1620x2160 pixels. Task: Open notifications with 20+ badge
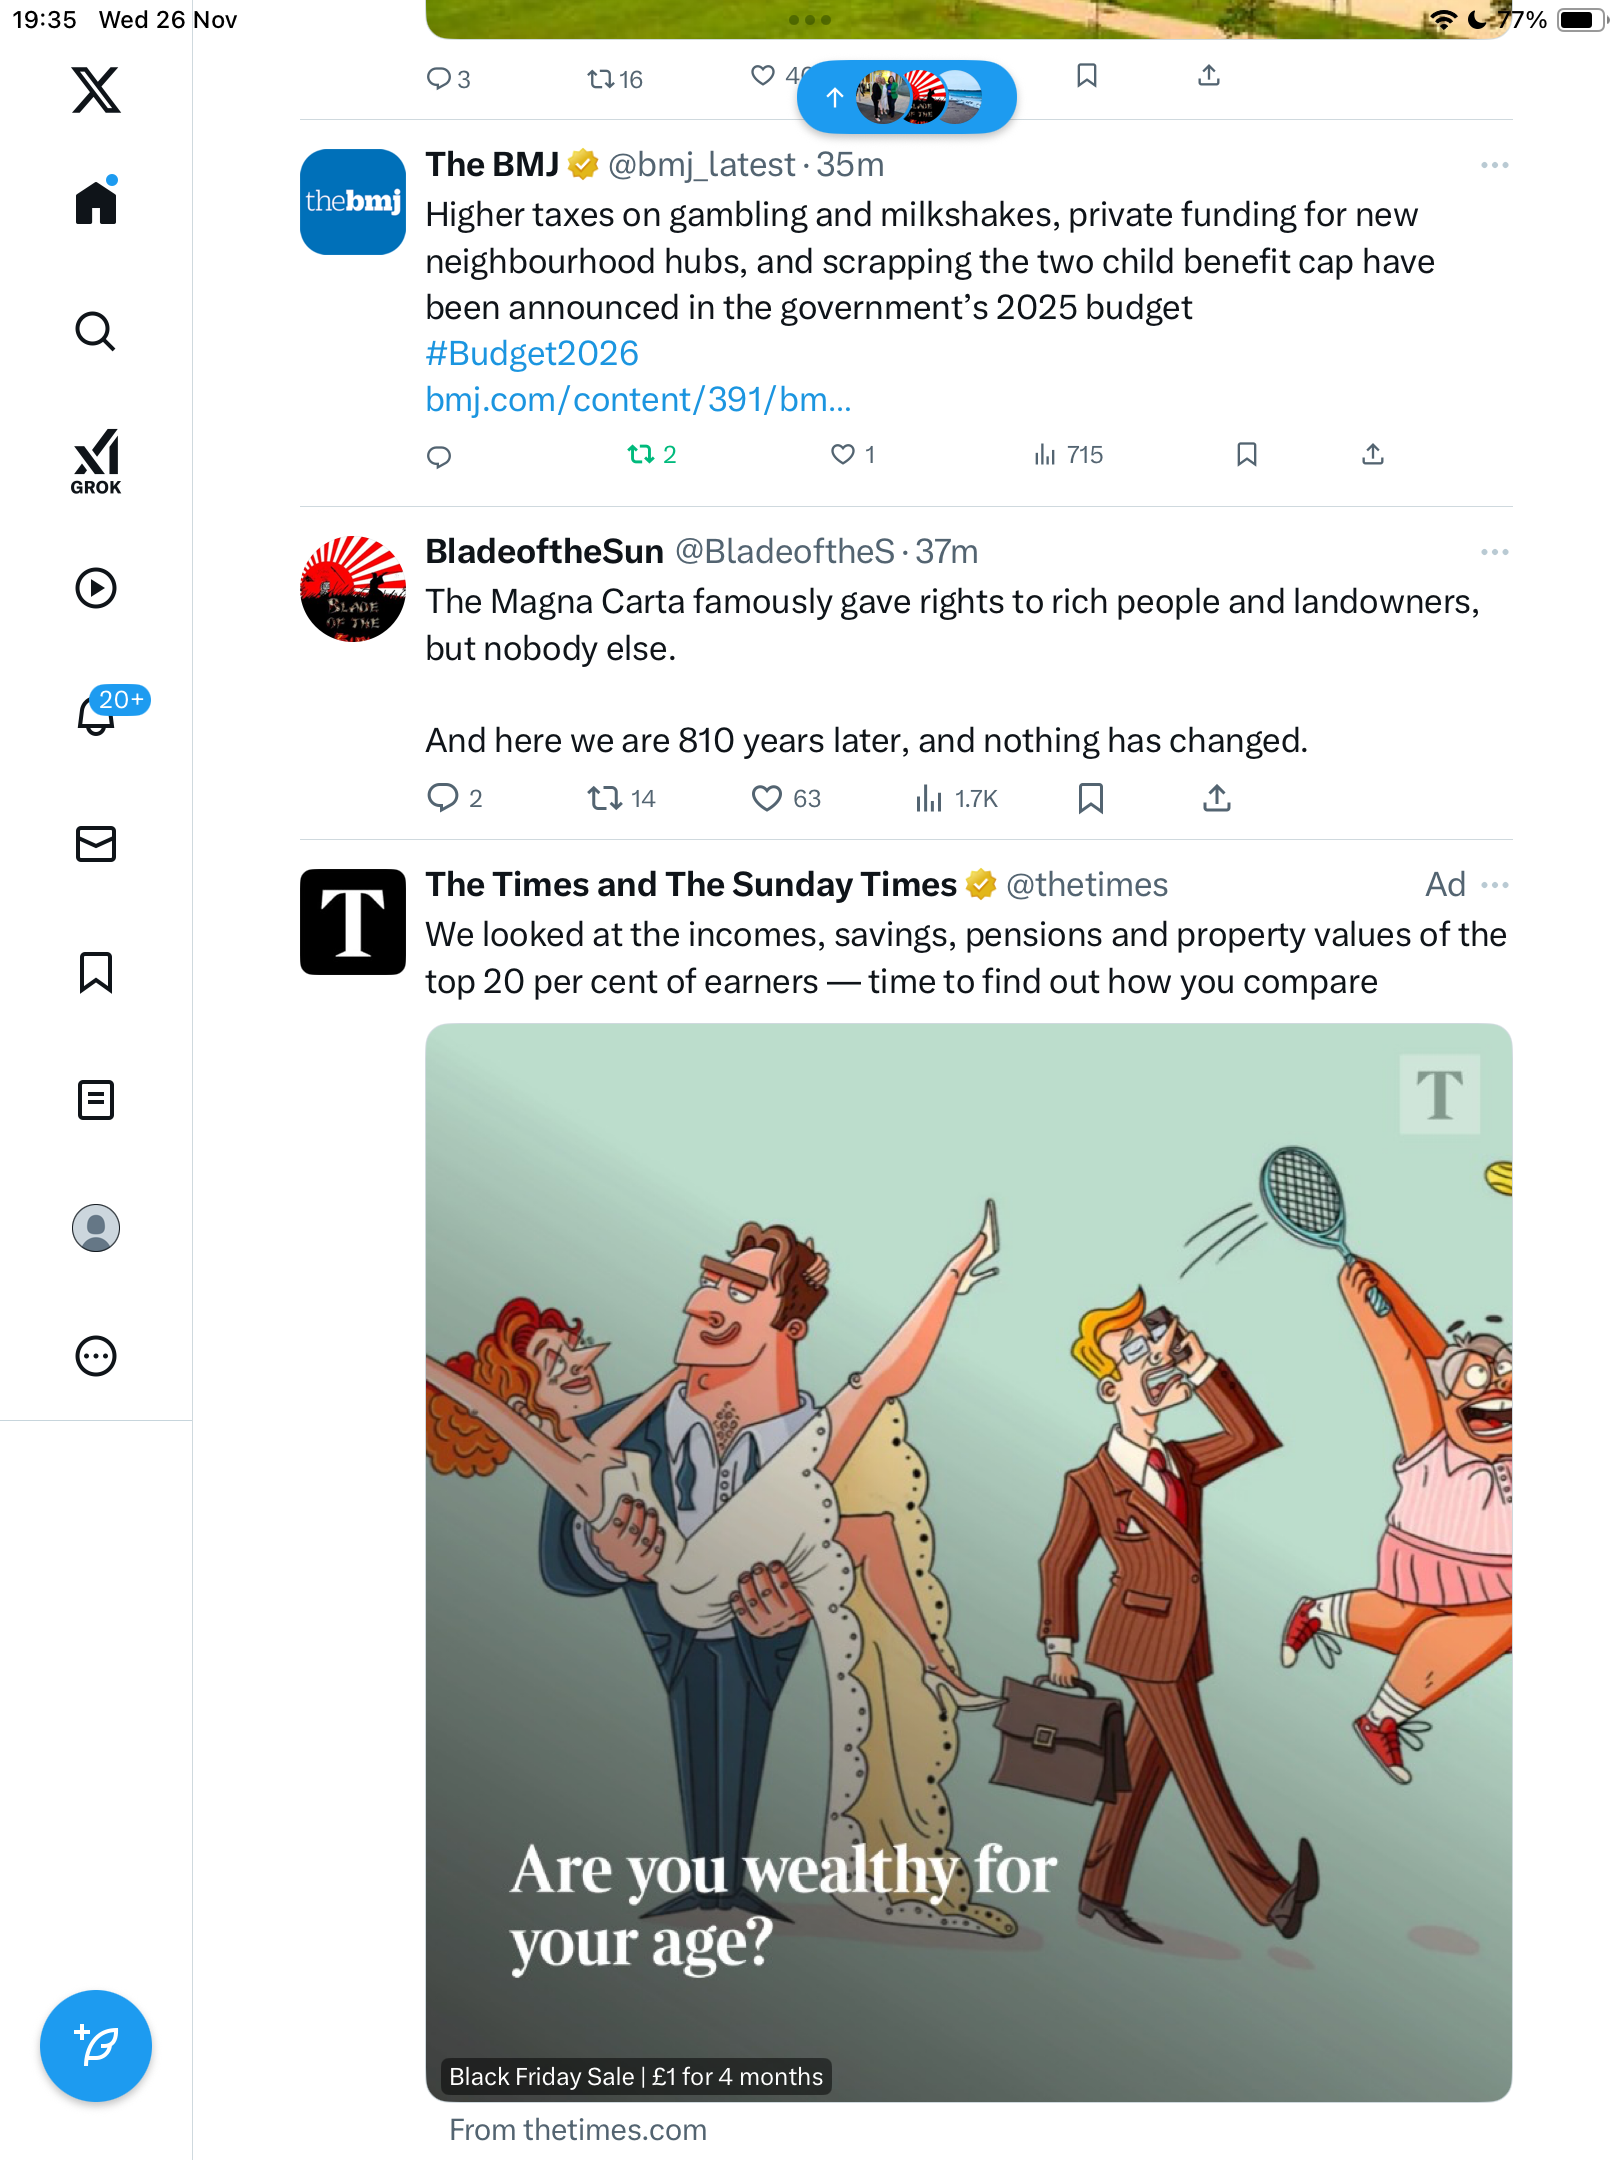pos(98,714)
